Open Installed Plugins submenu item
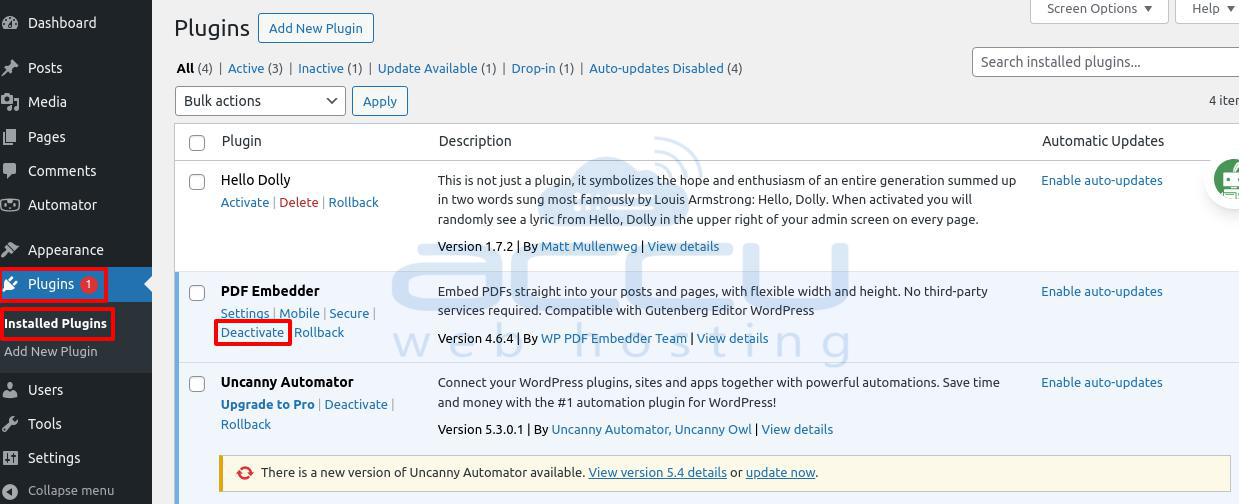 56,324
